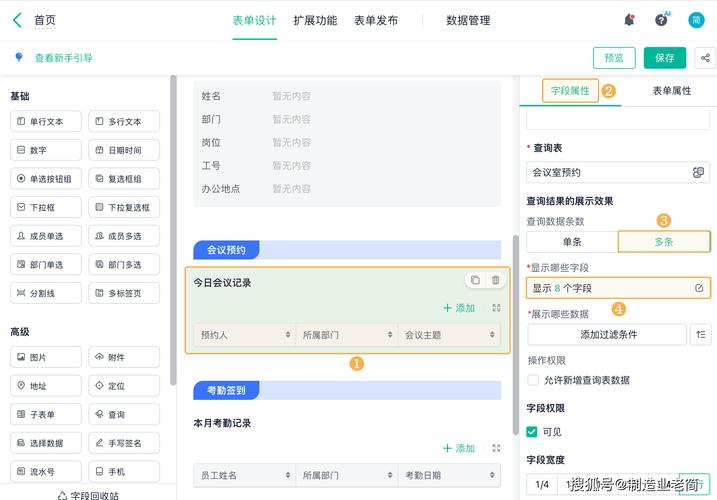Click the link icon in 会议室预约 field

pyautogui.click(x=698, y=172)
